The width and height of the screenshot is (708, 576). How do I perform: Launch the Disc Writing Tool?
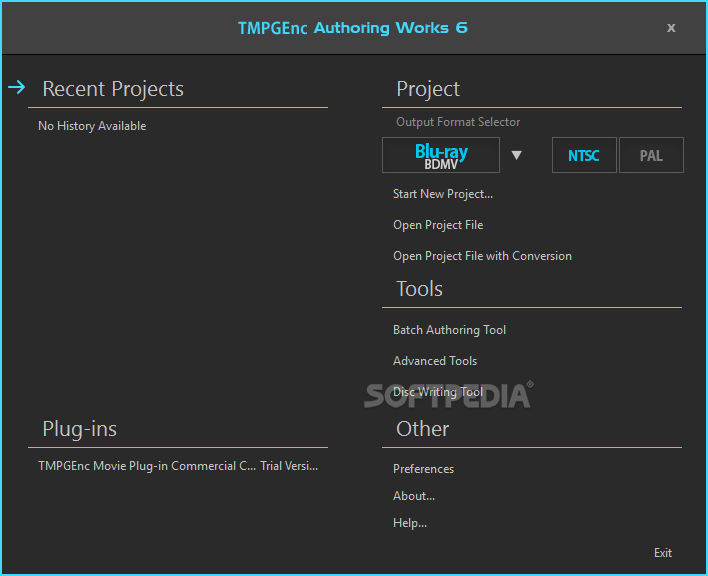coord(438,392)
